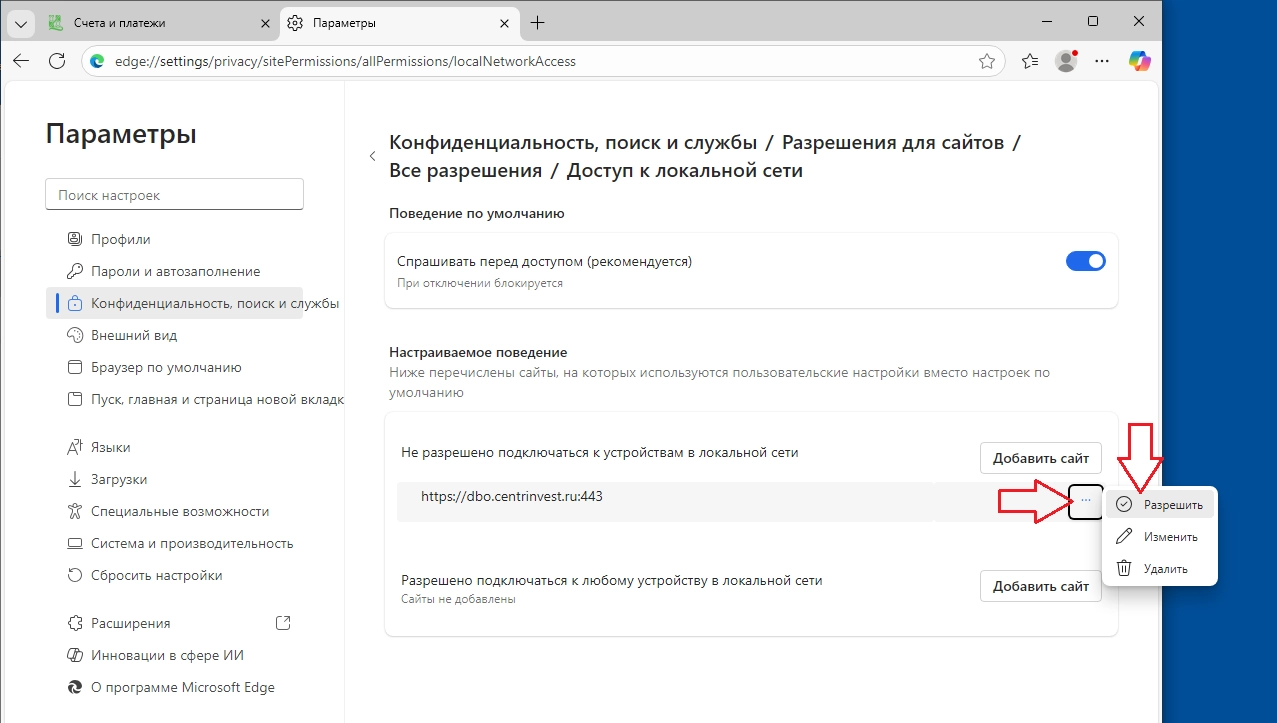The width and height of the screenshot is (1277, 723).
Task: Click the three-dot menu beside dbo.centrinvest.ru
Action: [x=1086, y=500]
